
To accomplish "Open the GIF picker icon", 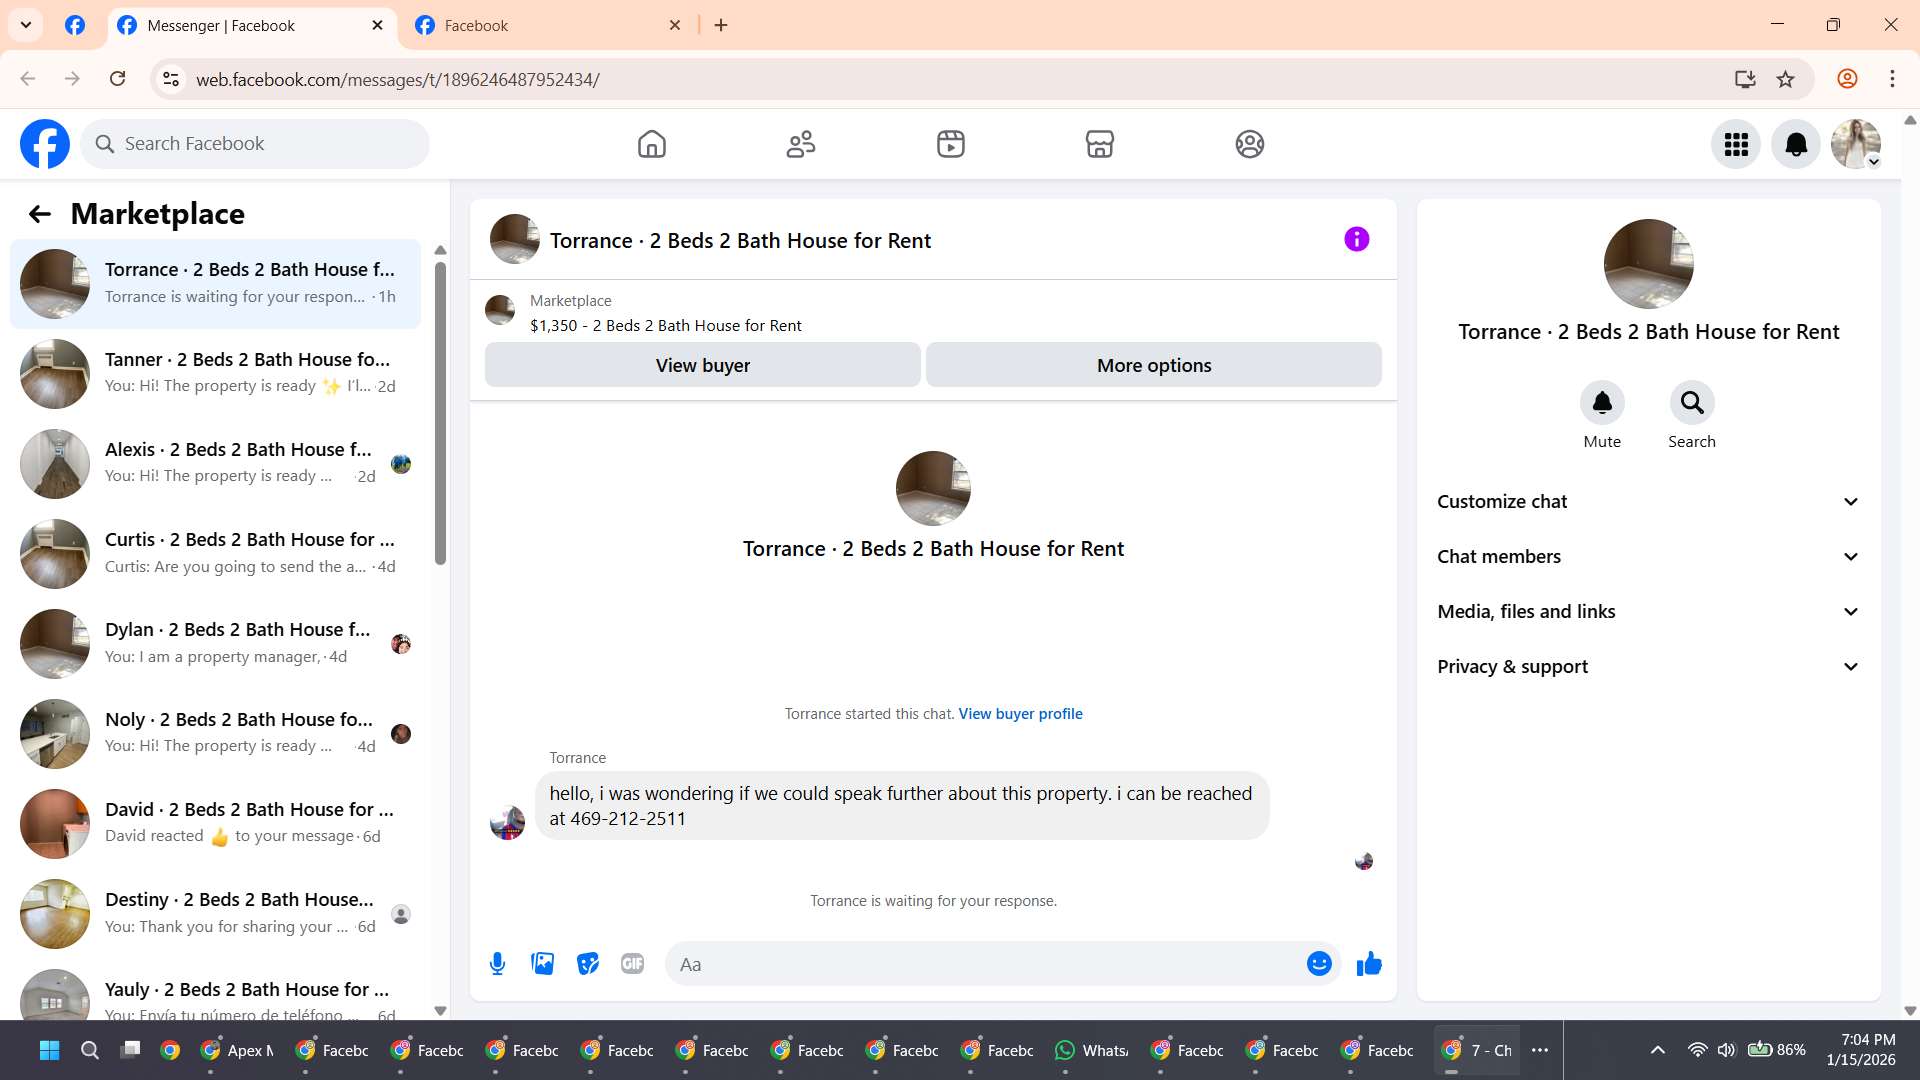I will (632, 964).
